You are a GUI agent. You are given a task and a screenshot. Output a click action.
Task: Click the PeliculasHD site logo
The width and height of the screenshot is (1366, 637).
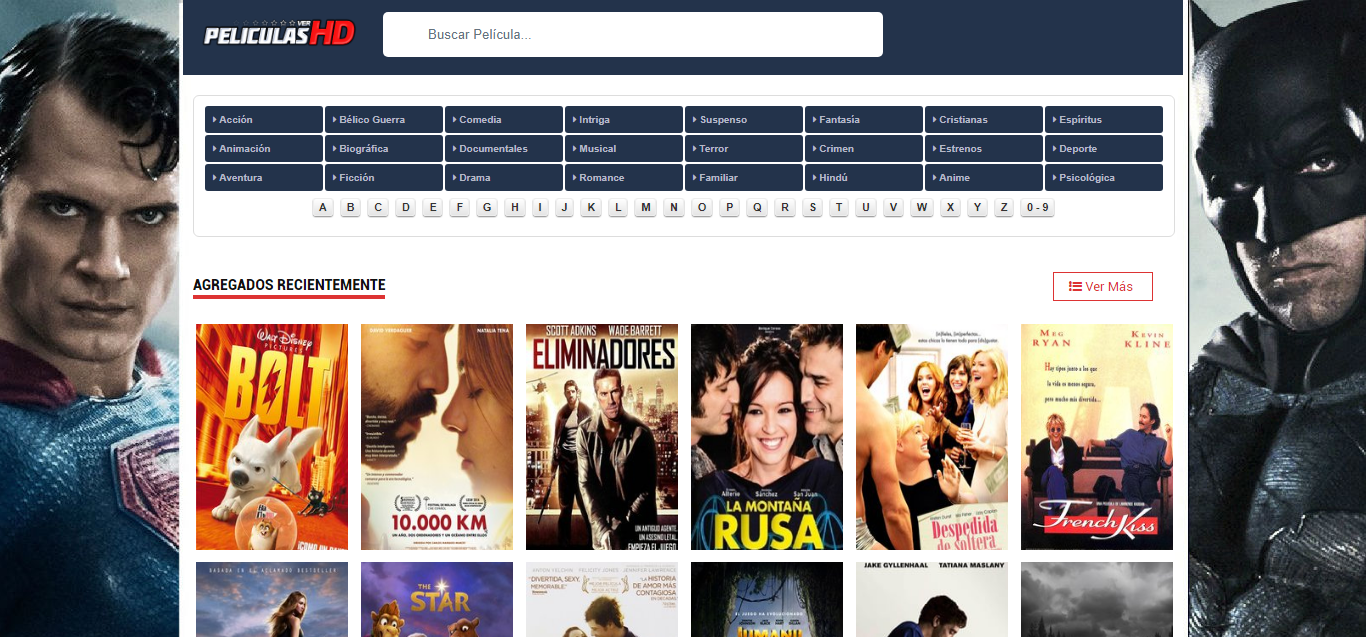tap(279, 33)
